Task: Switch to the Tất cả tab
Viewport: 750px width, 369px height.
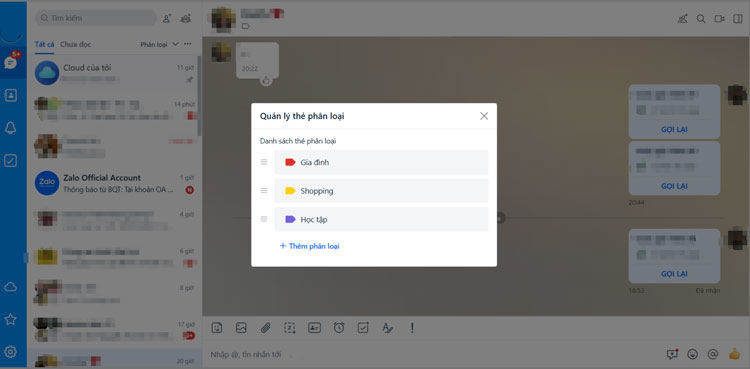Action: [44, 44]
